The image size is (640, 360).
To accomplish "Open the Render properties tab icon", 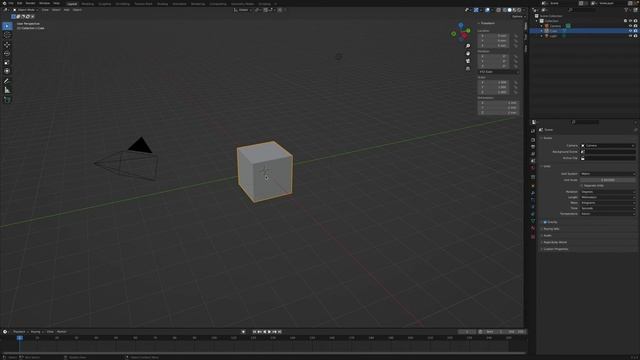I will pyautogui.click(x=533, y=140).
